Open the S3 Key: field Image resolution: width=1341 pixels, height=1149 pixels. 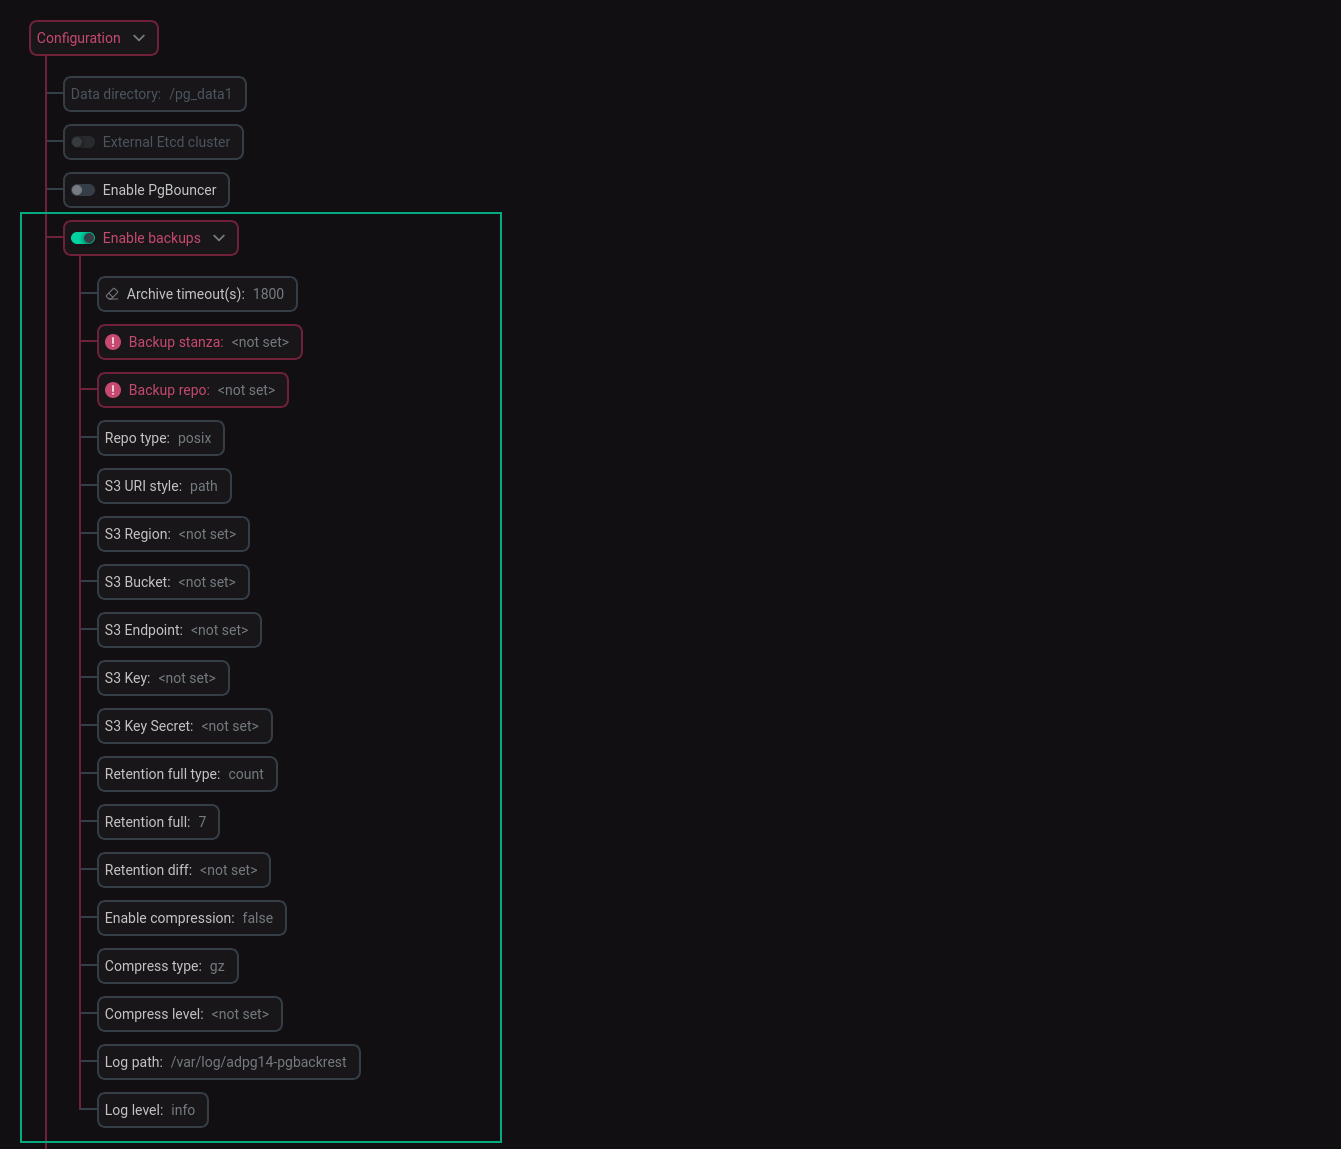point(163,678)
